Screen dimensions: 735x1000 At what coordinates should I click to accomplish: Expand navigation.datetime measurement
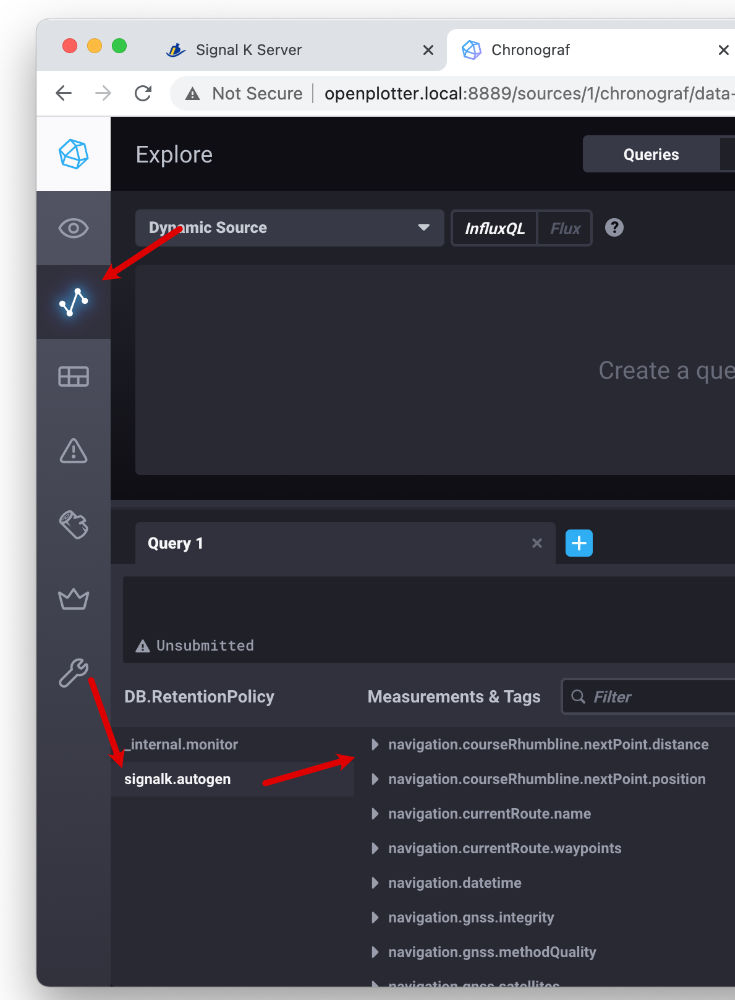pyautogui.click(x=375, y=883)
